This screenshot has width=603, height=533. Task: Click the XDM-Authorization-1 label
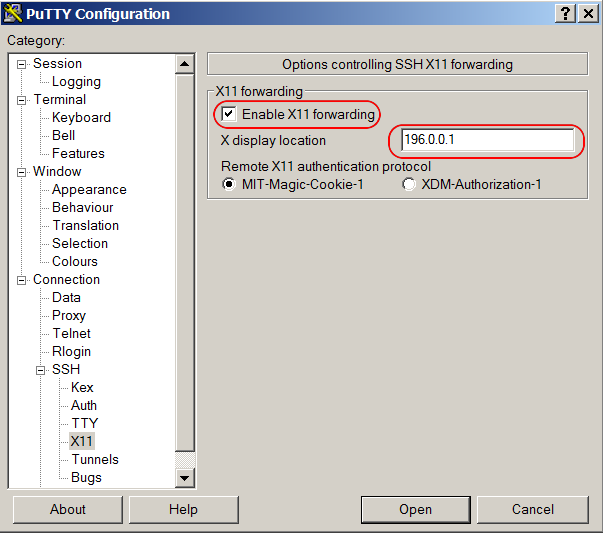click(x=481, y=185)
